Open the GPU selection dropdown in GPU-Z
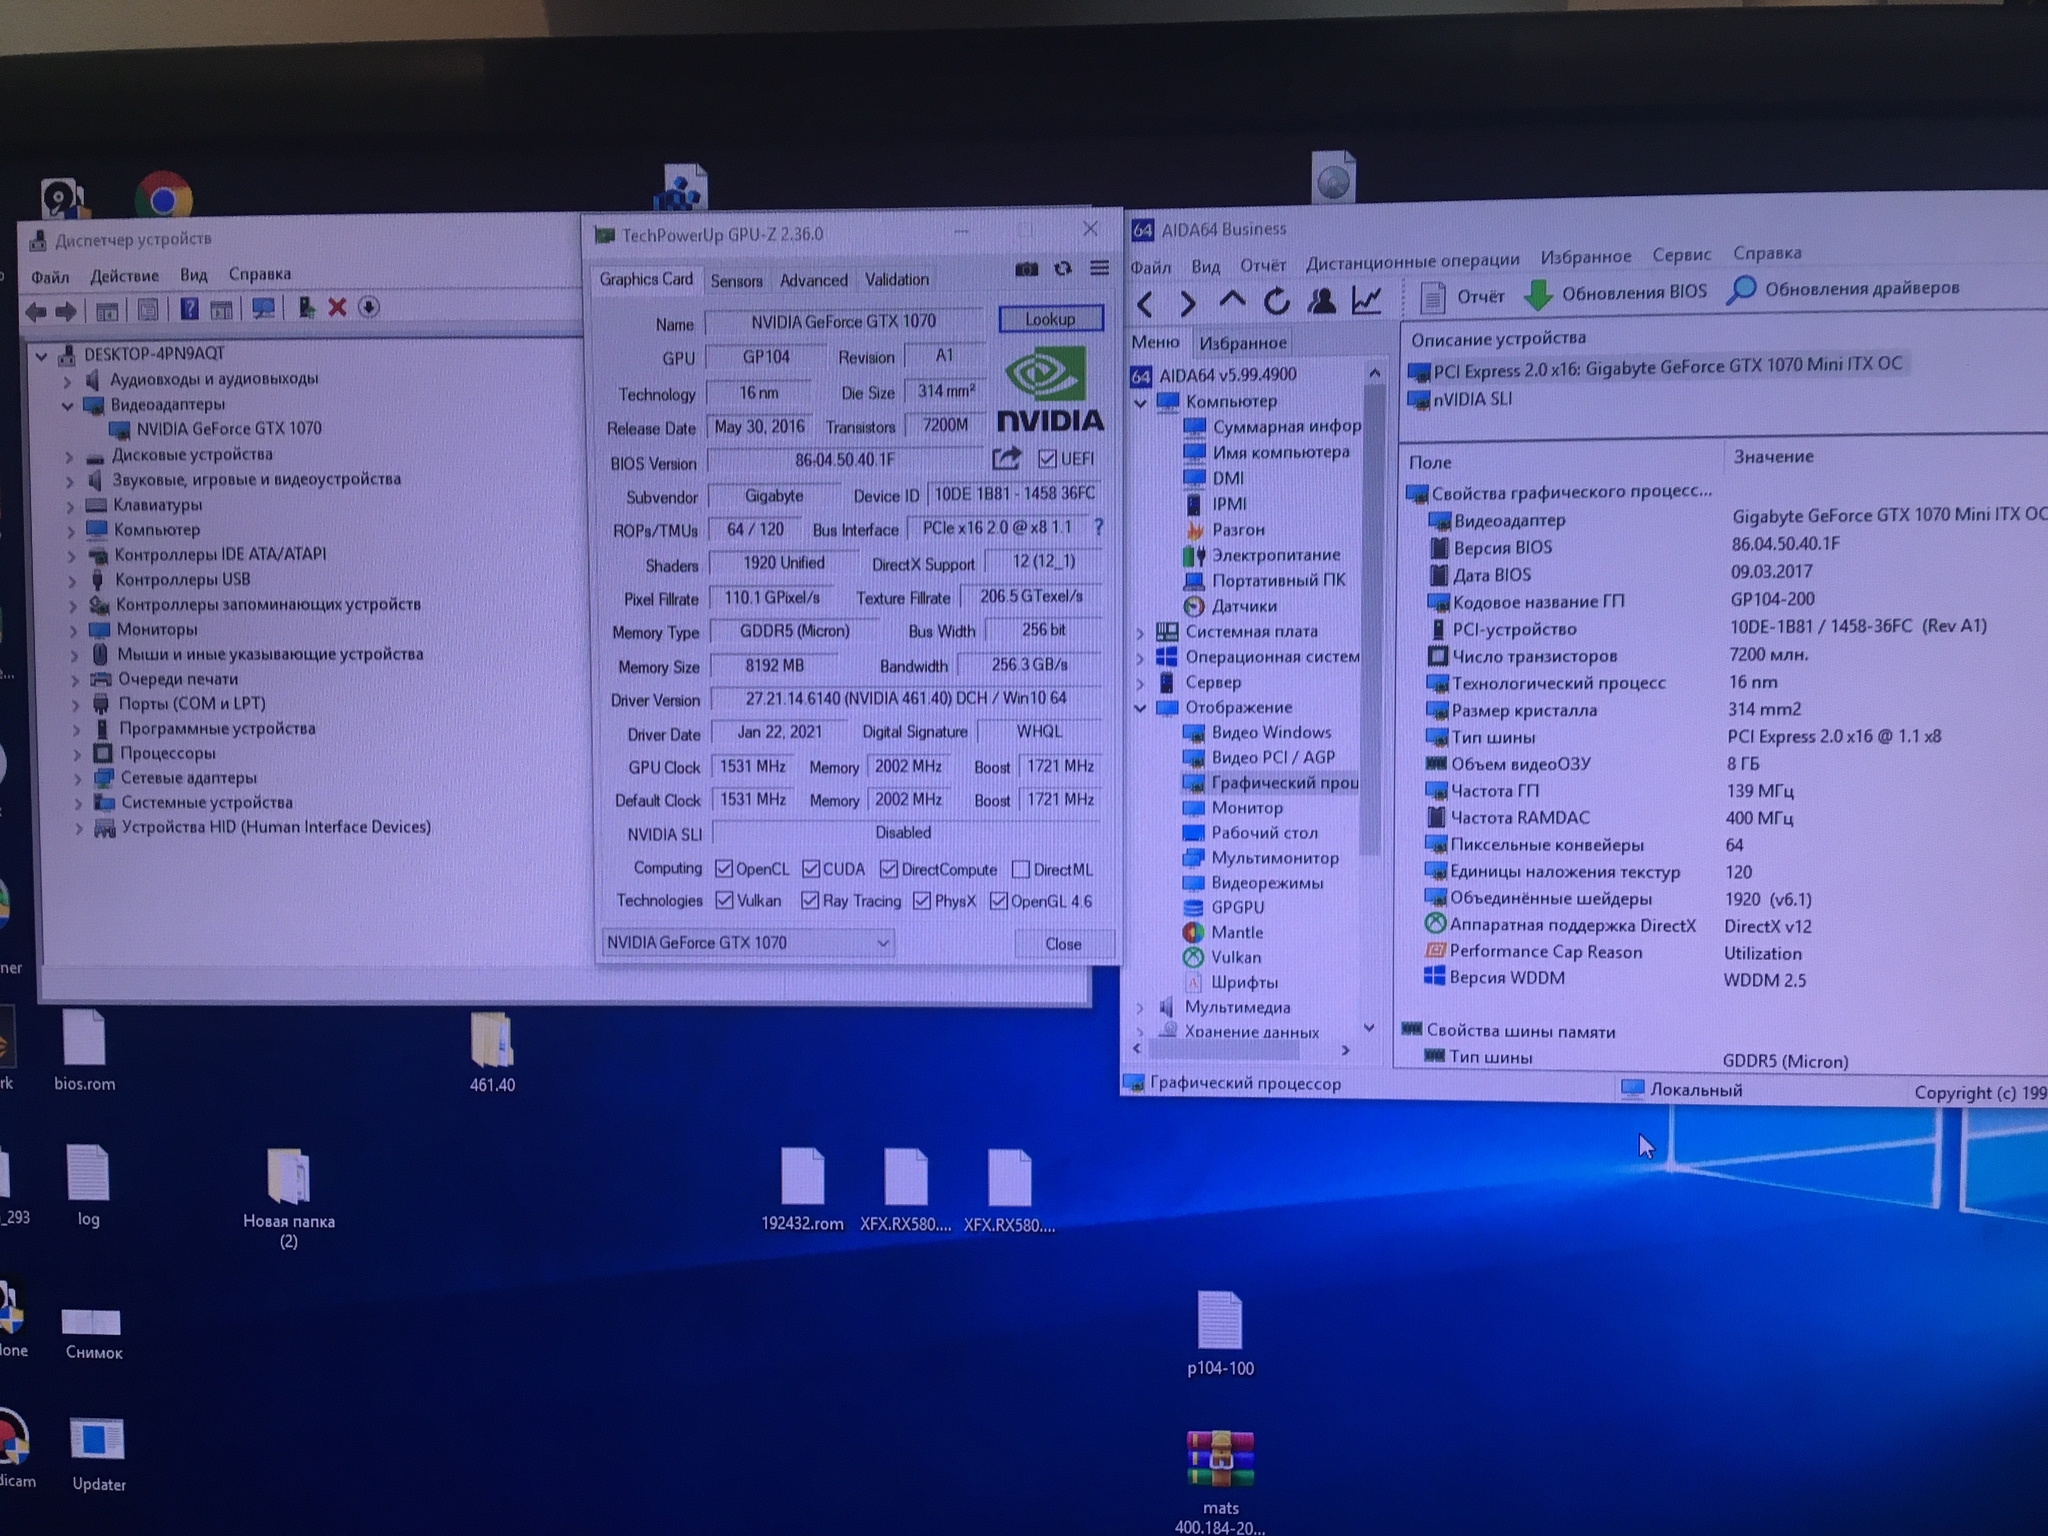 [748, 942]
